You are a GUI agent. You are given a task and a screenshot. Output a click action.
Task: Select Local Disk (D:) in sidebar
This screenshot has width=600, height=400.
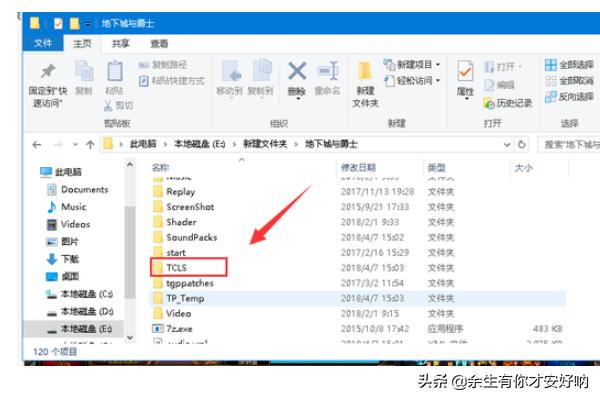pos(86,311)
